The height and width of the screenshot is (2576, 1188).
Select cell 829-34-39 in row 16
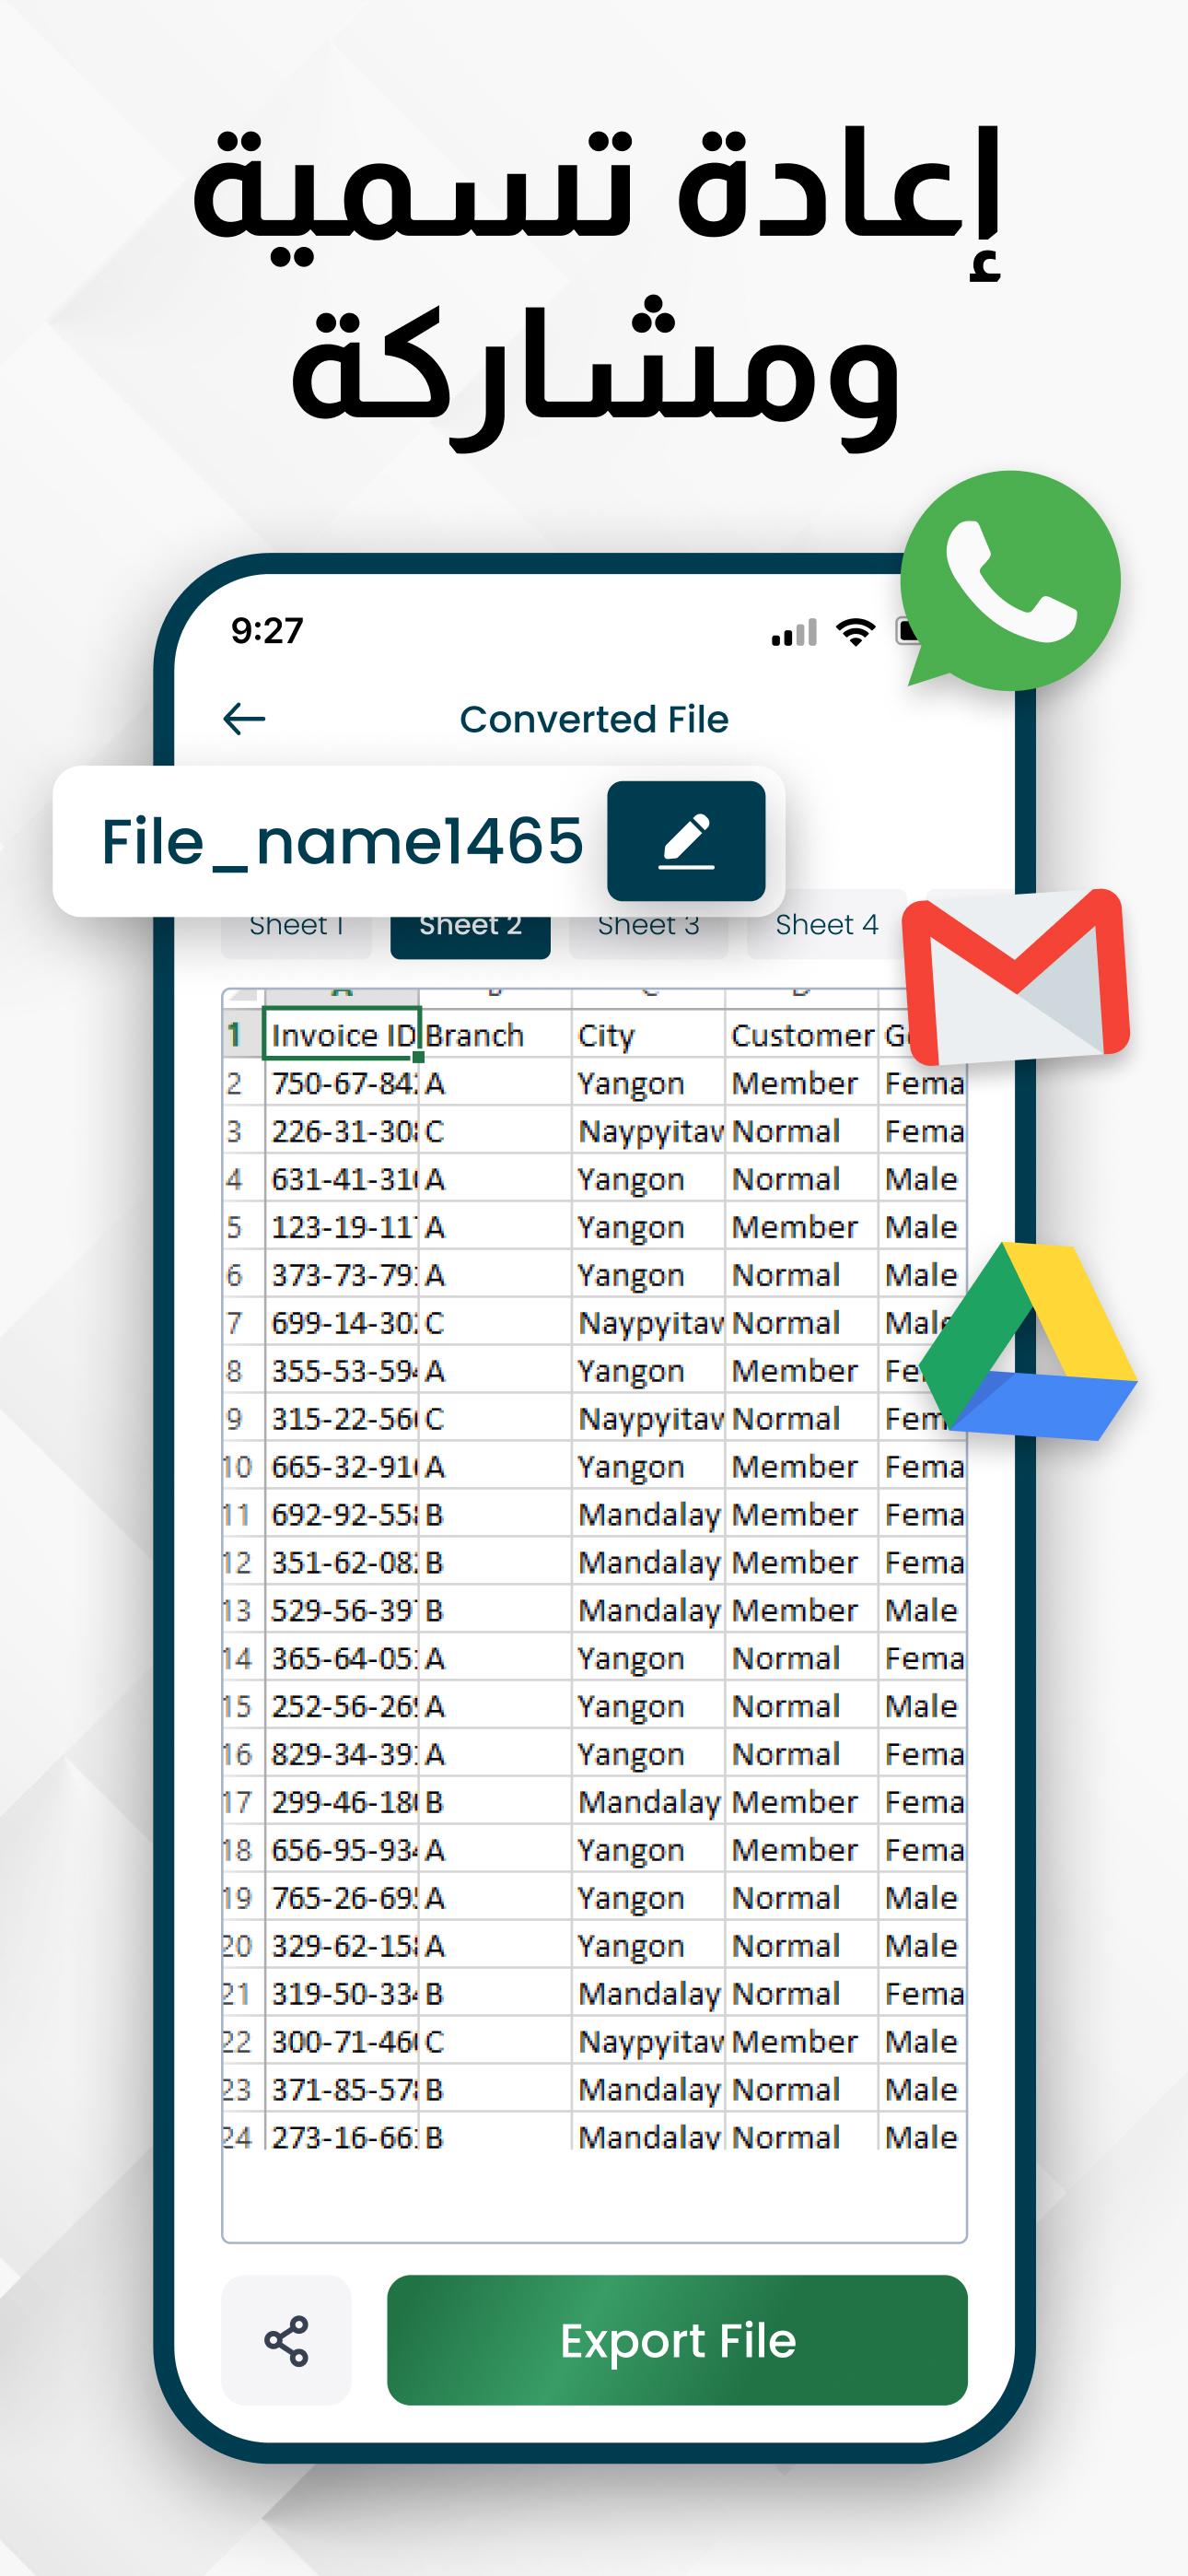pyautogui.click(x=341, y=1754)
